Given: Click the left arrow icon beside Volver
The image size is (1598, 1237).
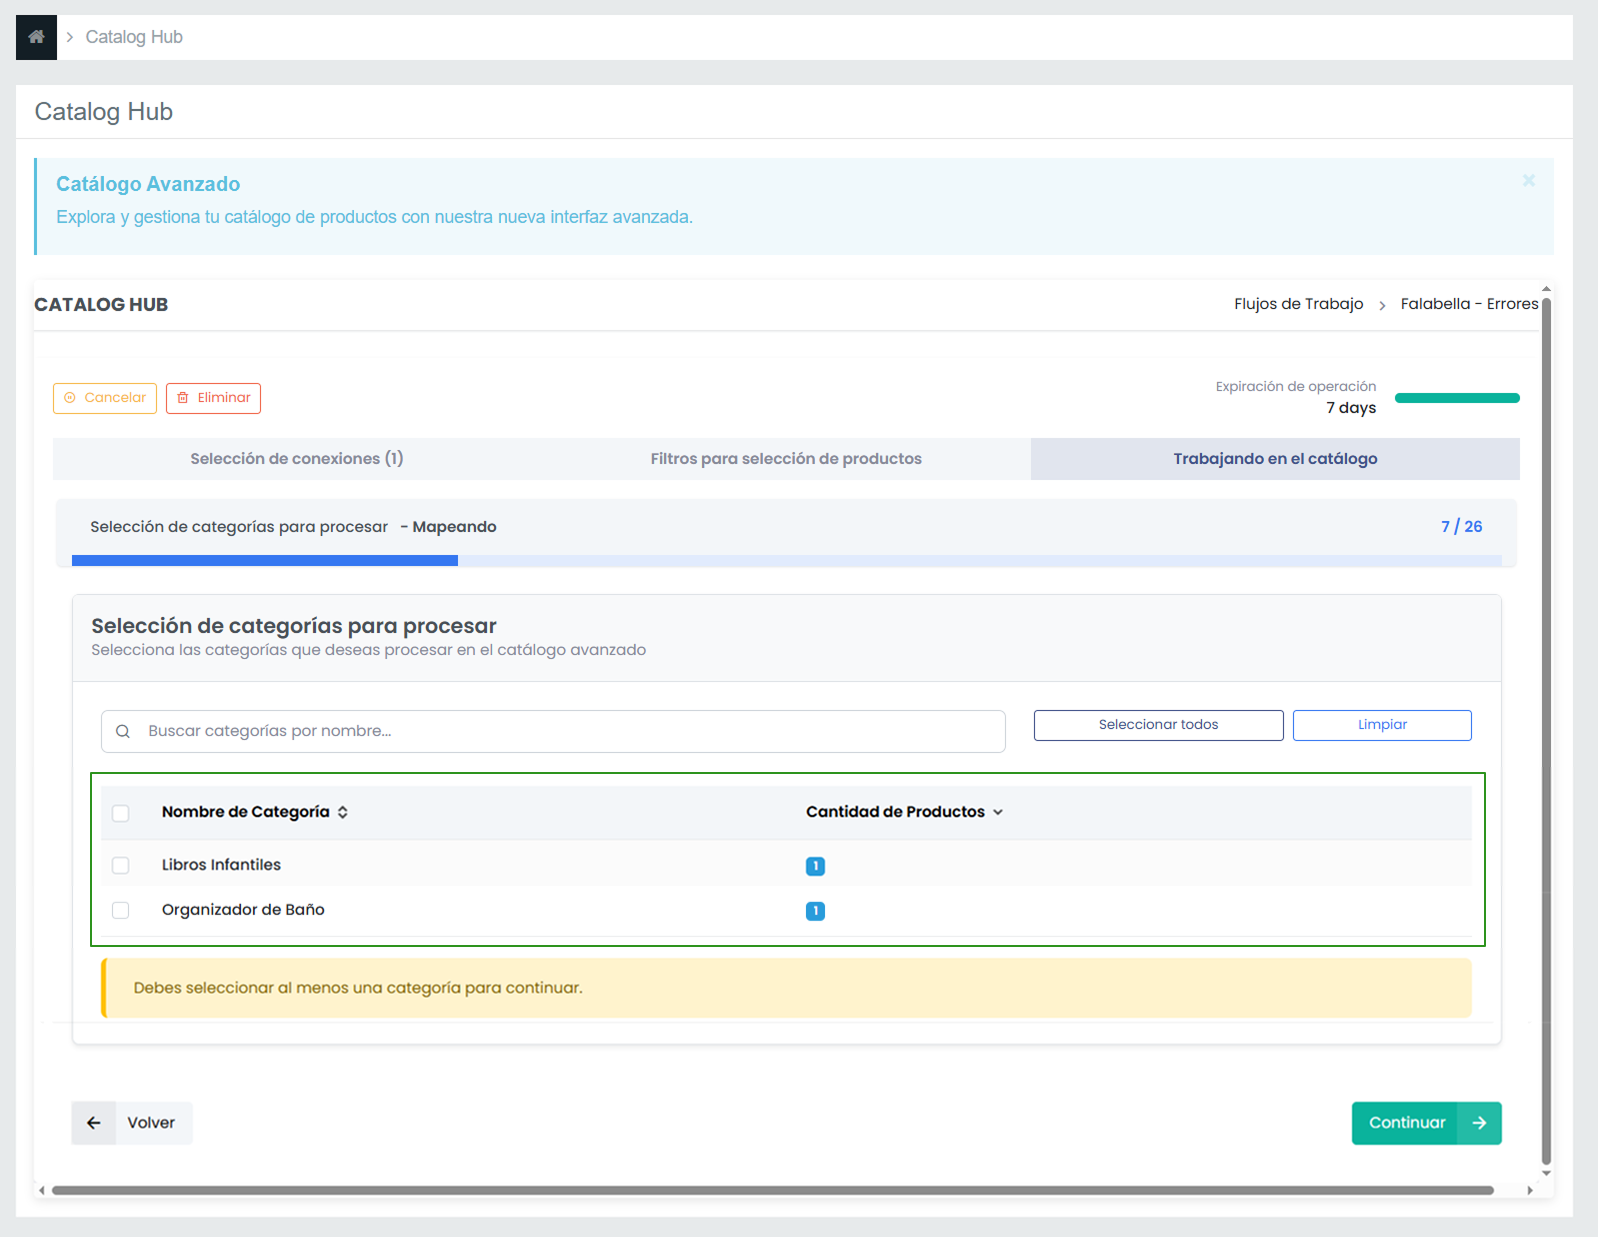Looking at the screenshot, I should click(94, 1123).
